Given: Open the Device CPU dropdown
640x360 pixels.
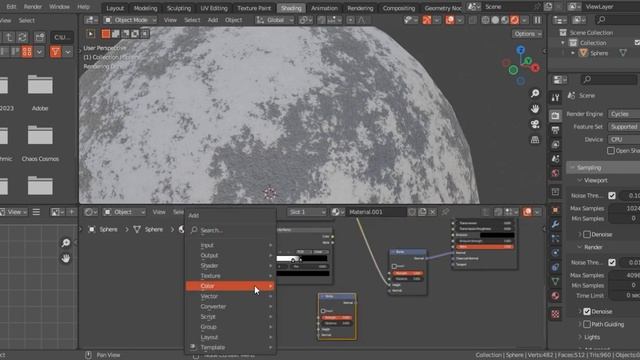Looking at the screenshot, I should tap(624, 139).
